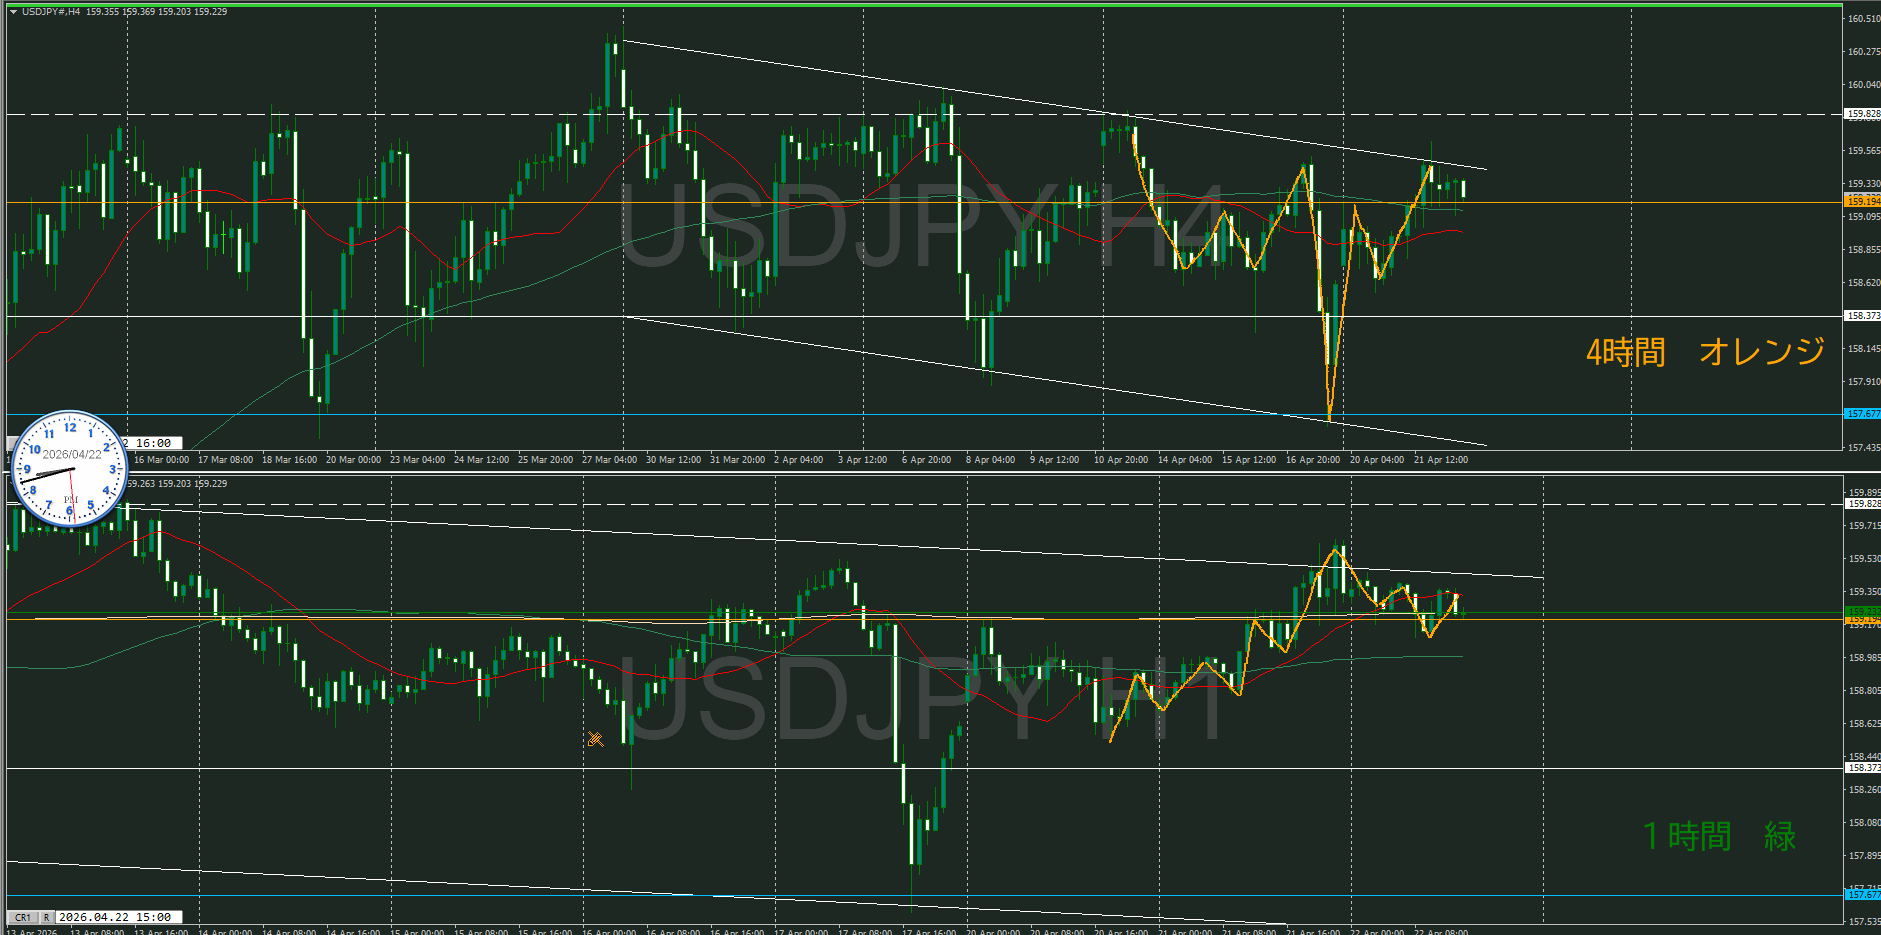Click the R button beside CR1
The image size is (1881, 935).
[x=46, y=917]
